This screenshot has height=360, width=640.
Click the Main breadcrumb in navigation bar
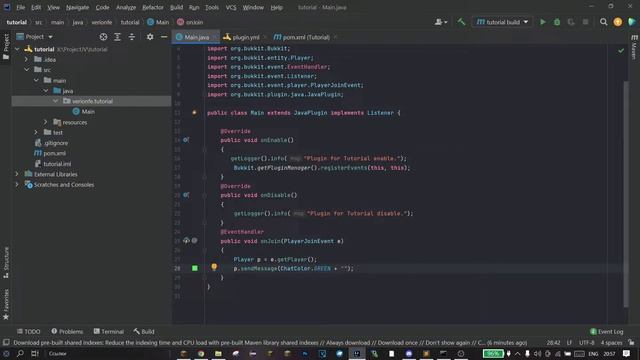coord(158,22)
